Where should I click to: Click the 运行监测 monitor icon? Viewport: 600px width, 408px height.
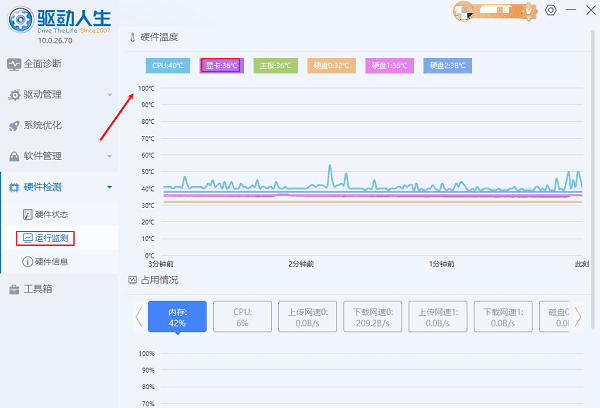28,238
